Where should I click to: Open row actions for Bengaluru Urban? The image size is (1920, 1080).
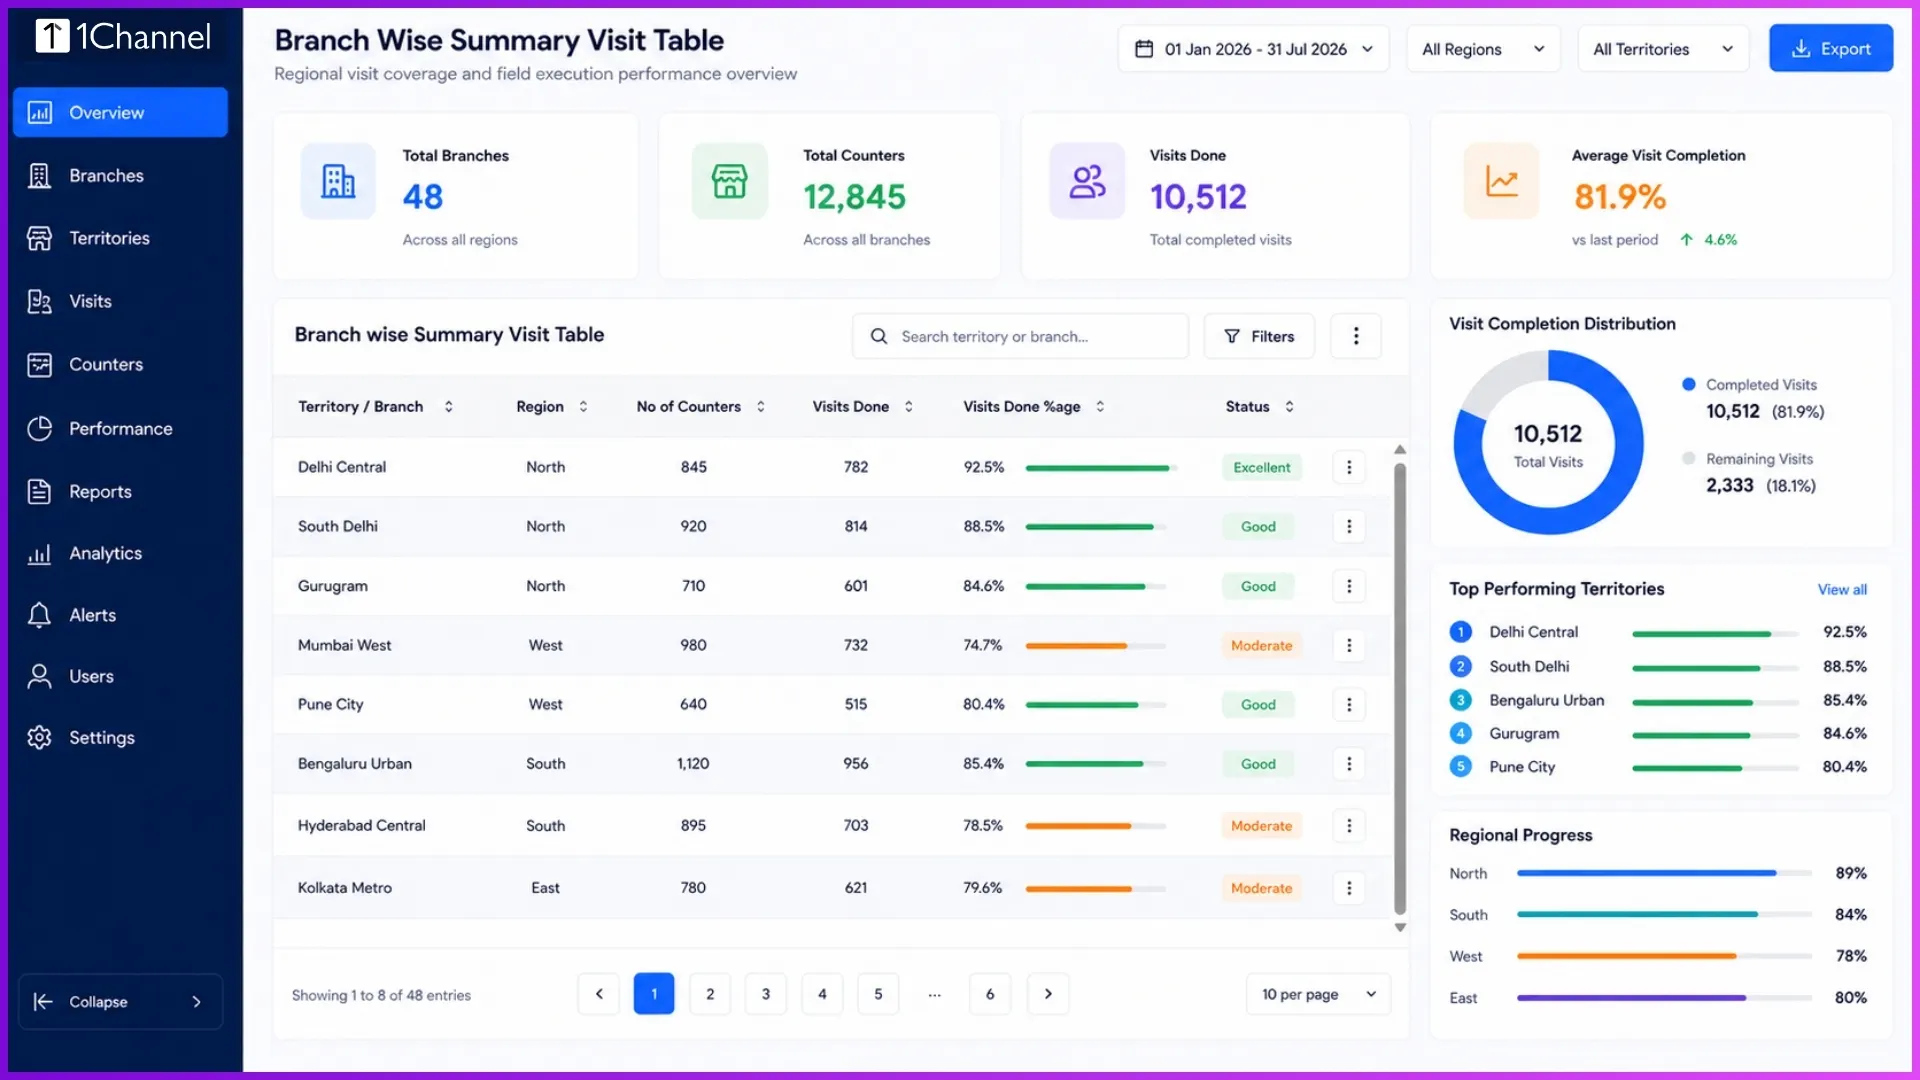coord(1349,763)
